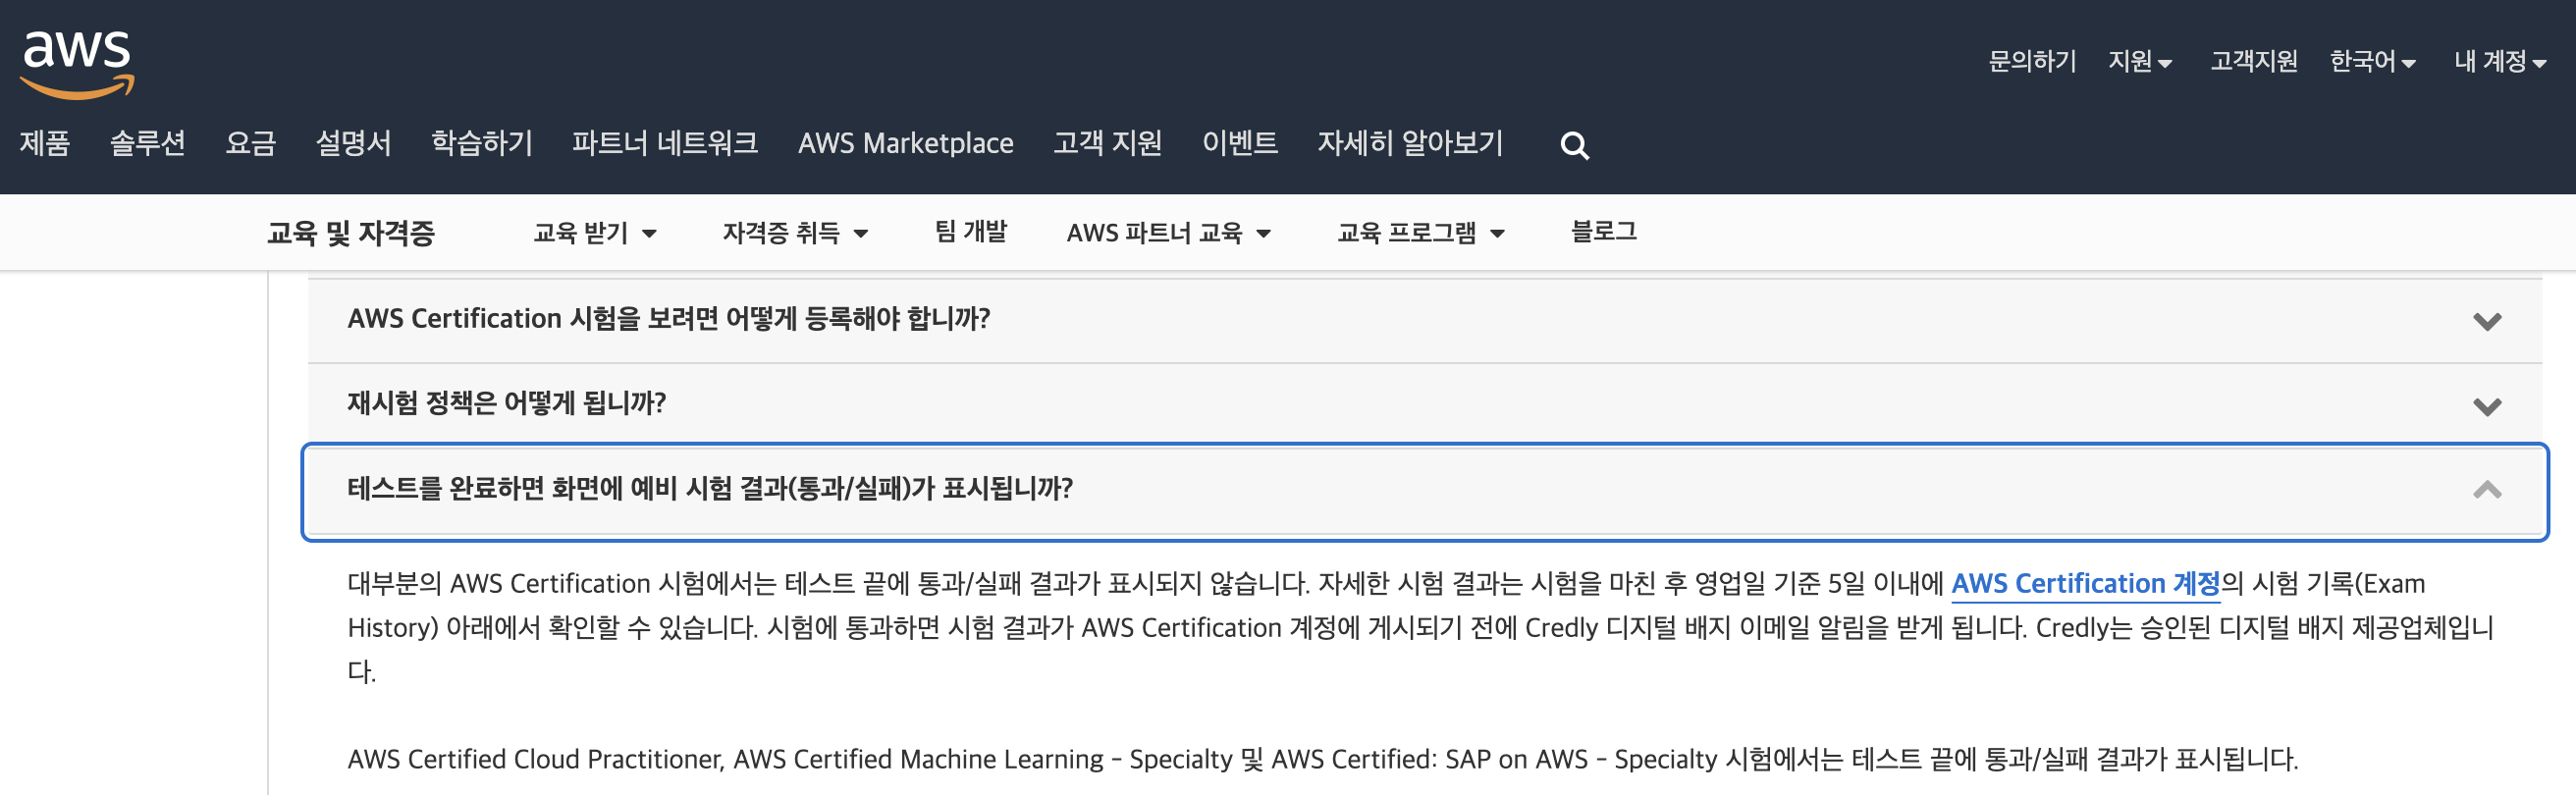Collapse the 예비 시험 결과 FAQ question
2576x795 pixels.
pyautogui.click(x=1425, y=491)
